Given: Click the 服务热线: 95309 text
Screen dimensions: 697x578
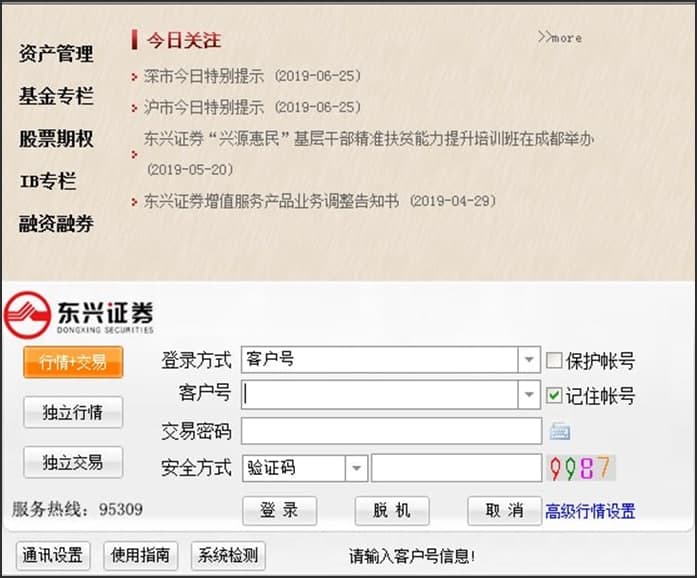Looking at the screenshot, I should coord(77,509).
